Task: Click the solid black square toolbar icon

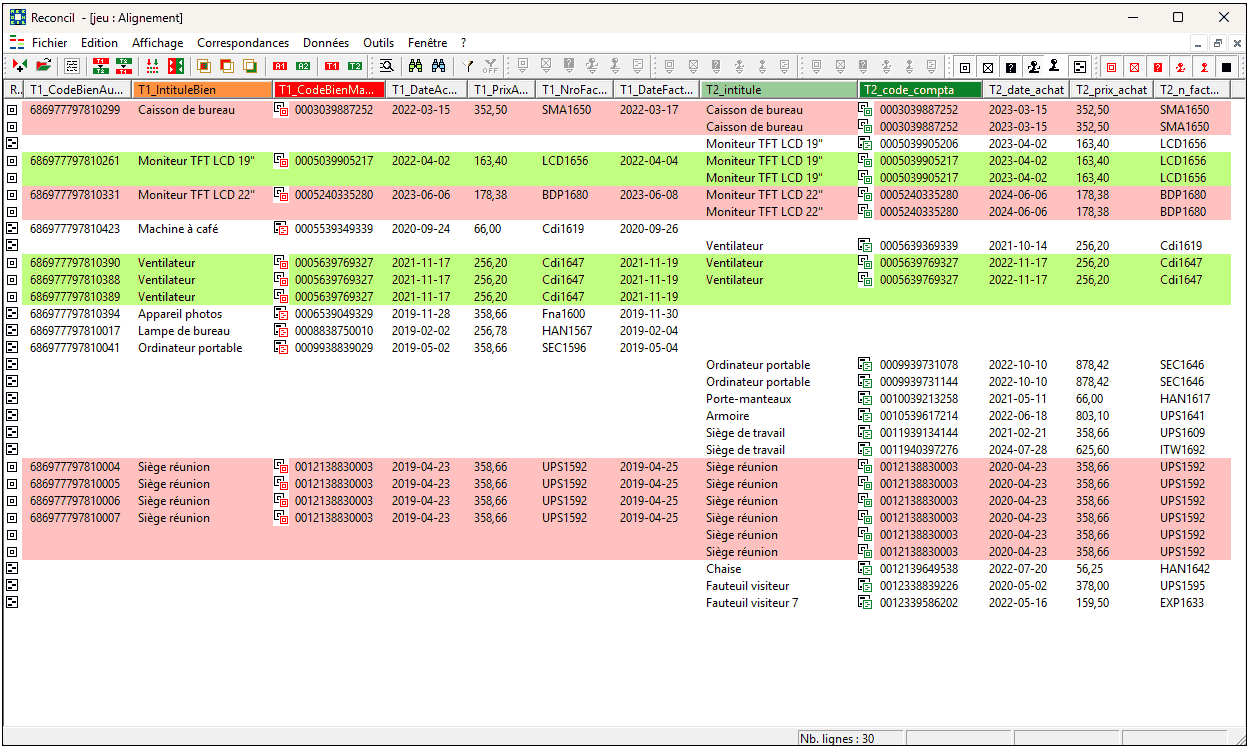Action: pos(1226,67)
